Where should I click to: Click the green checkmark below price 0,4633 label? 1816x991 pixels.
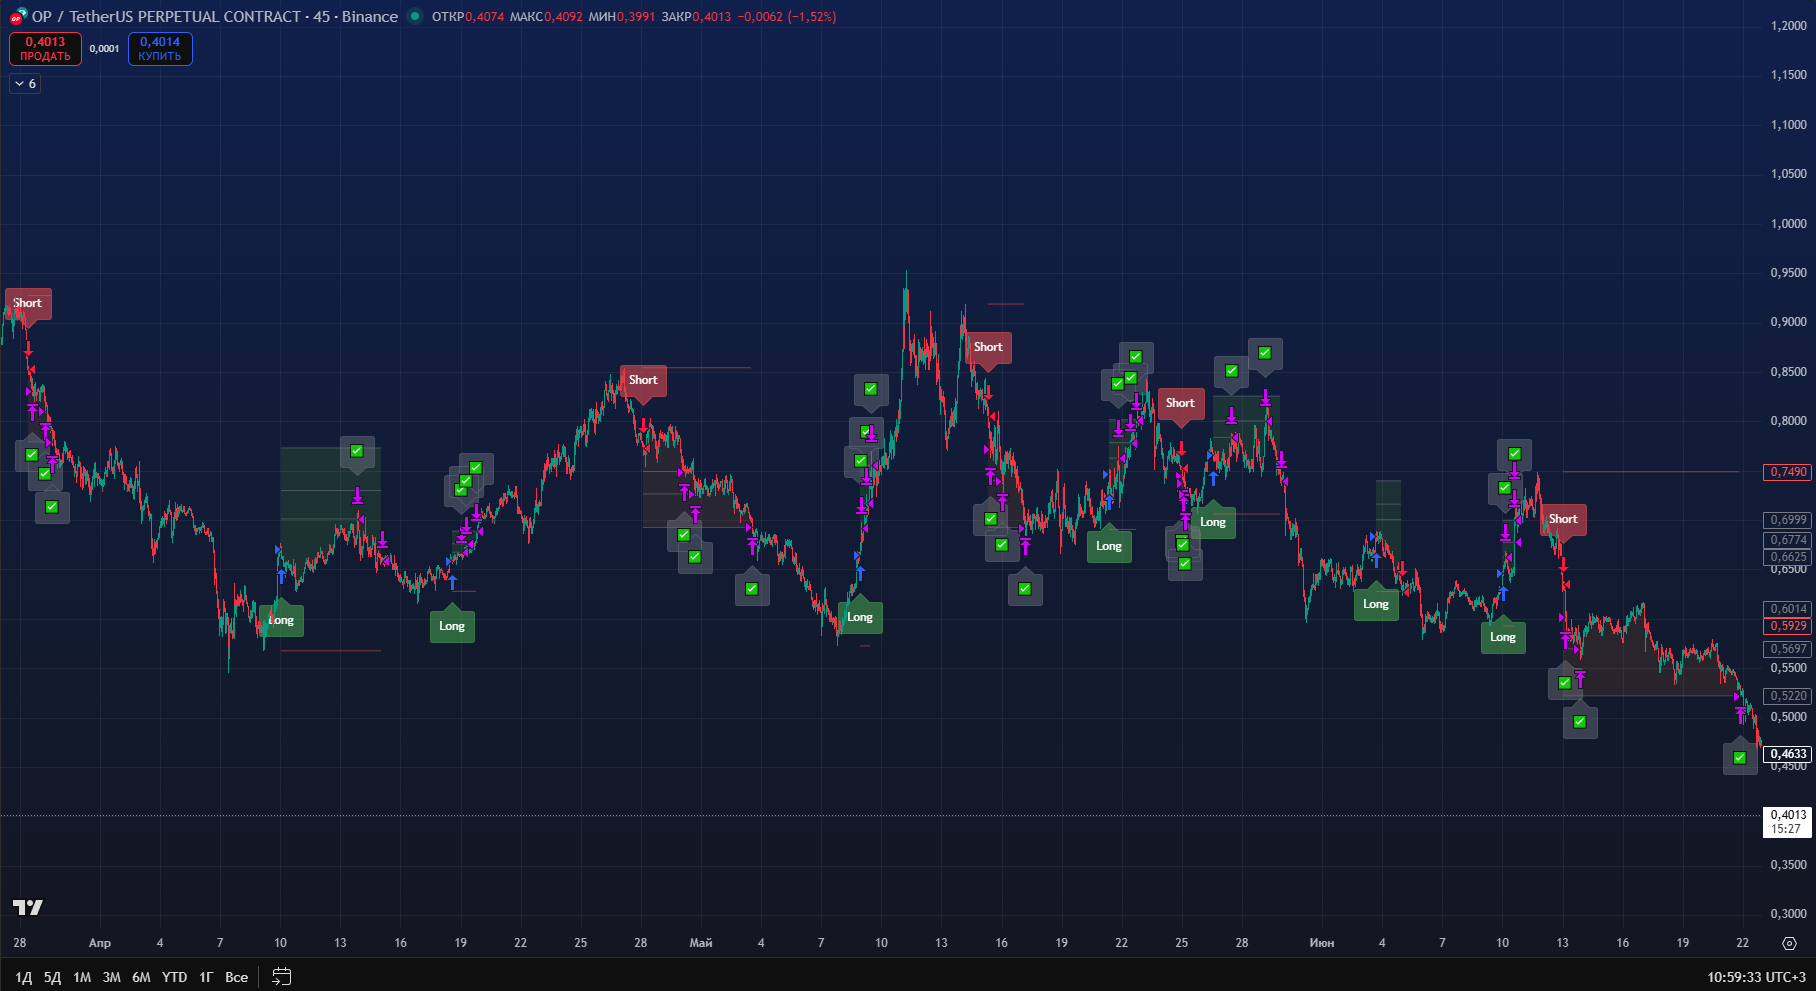(x=1740, y=758)
